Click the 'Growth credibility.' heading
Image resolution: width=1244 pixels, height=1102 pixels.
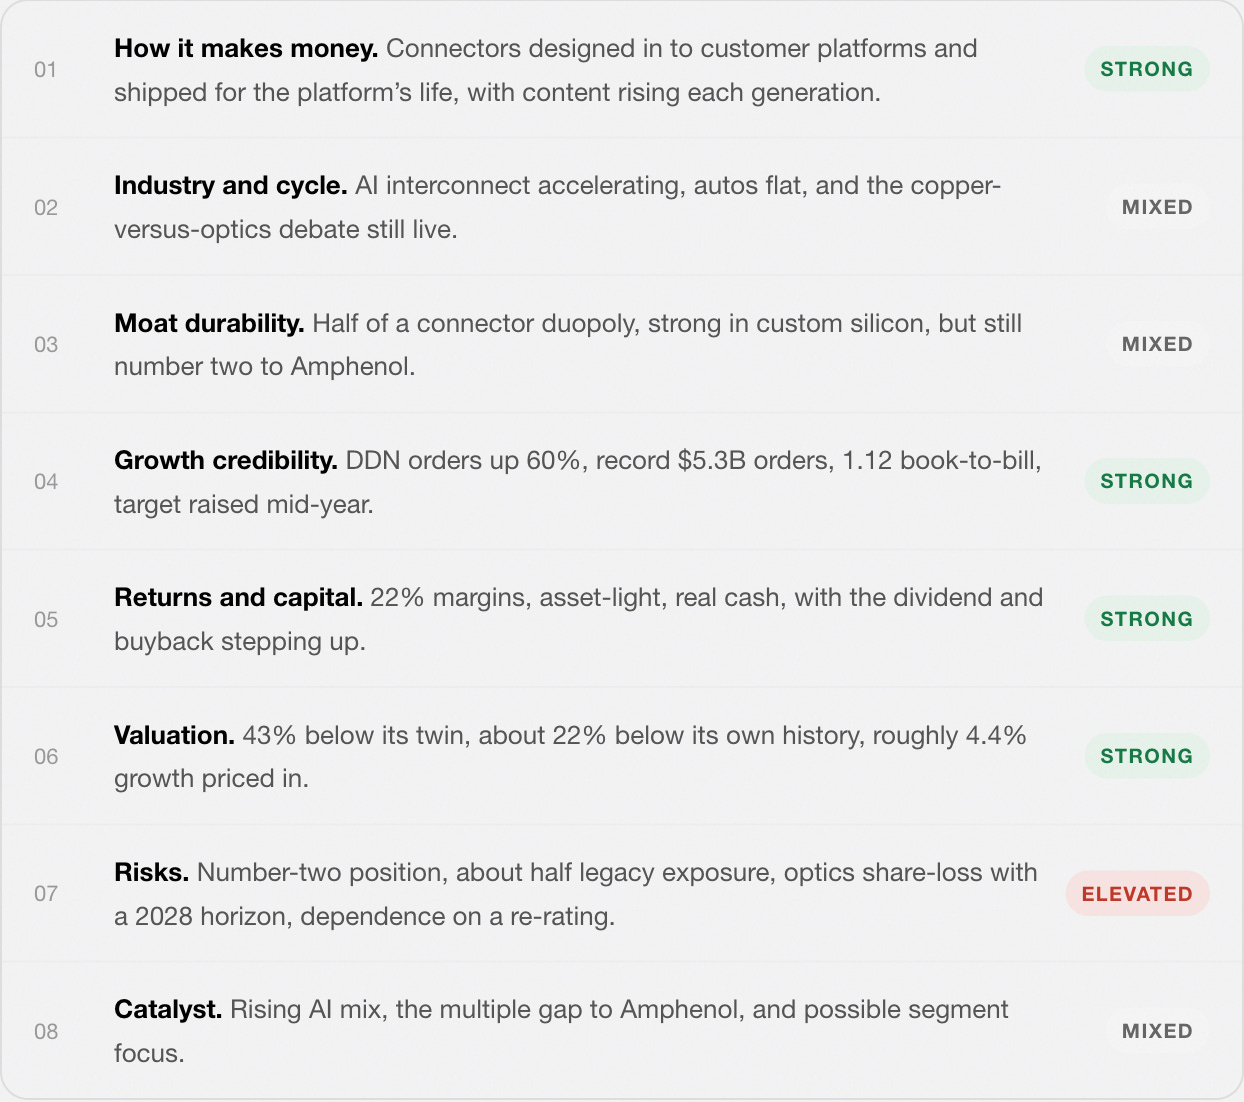[x=226, y=460]
